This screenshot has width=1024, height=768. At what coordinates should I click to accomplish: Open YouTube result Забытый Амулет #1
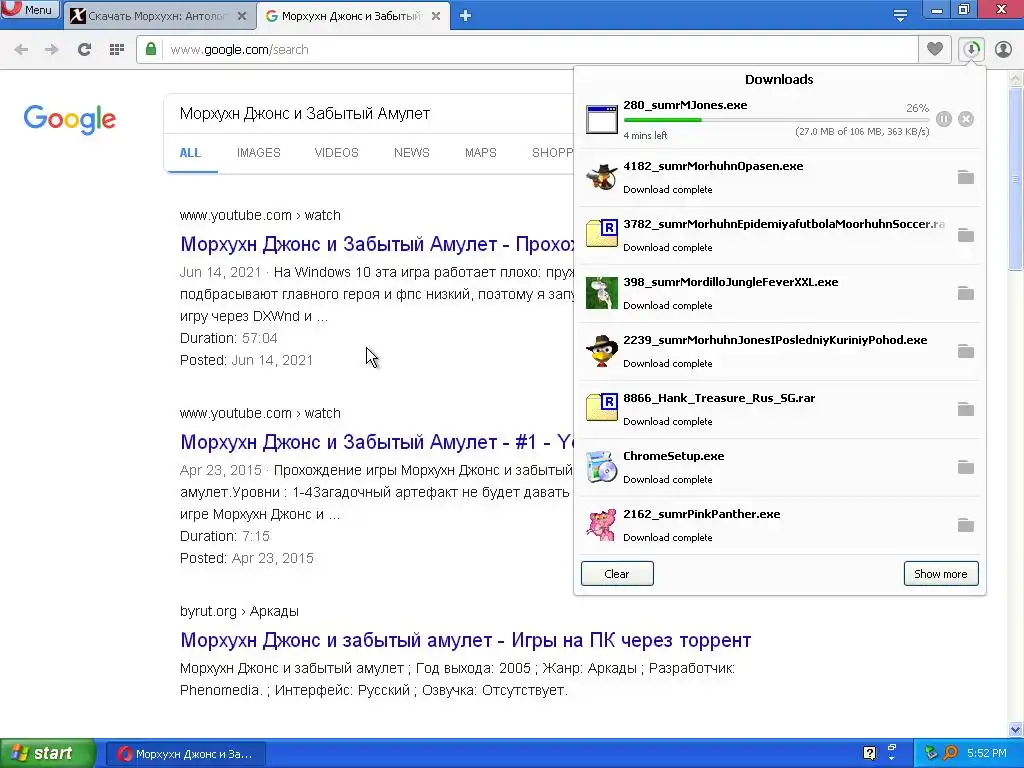(x=377, y=442)
